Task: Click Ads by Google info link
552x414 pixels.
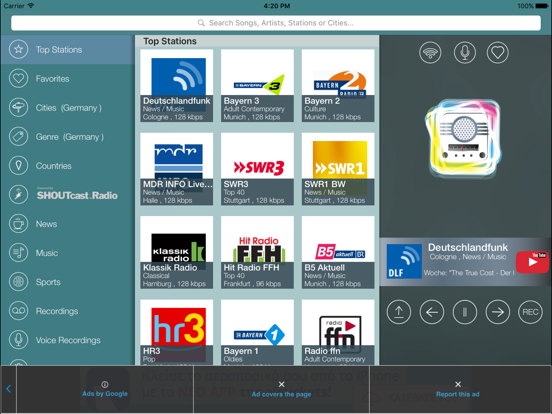Action: (x=105, y=389)
